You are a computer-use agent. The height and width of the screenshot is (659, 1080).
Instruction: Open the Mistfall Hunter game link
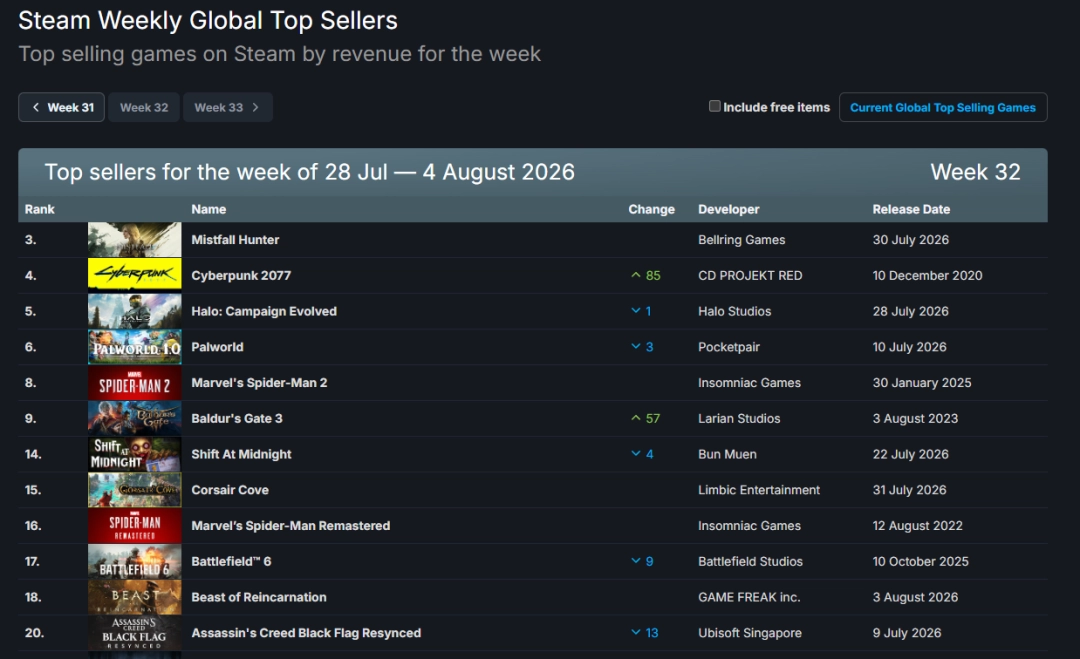click(x=235, y=240)
